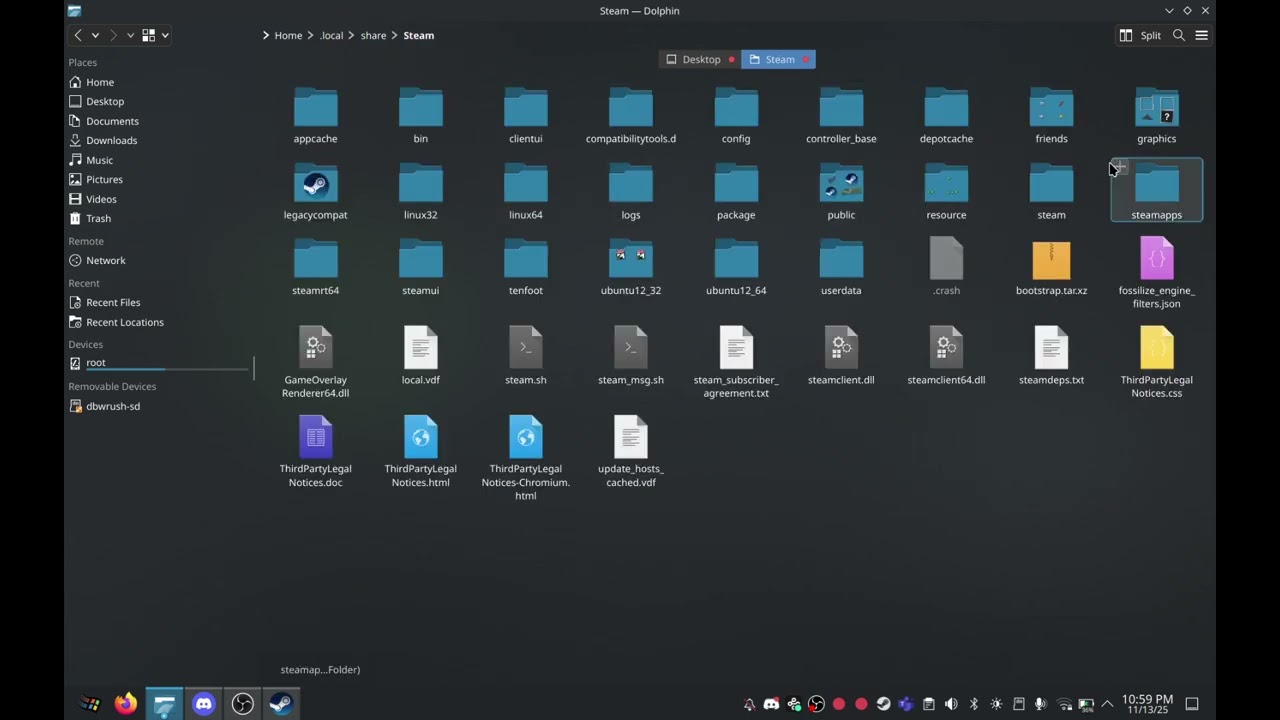Toggle Split view

pyautogui.click(x=1140, y=35)
